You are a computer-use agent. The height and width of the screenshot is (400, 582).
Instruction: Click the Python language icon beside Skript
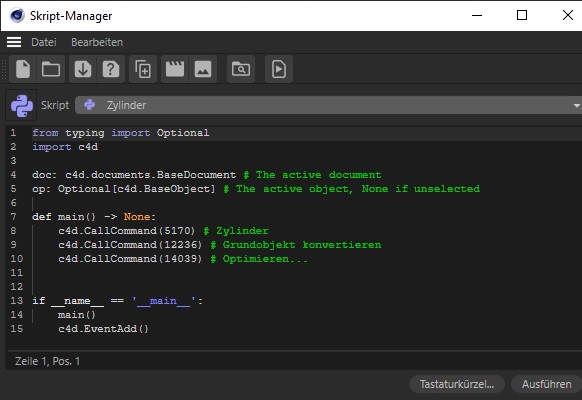[x=22, y=105]
